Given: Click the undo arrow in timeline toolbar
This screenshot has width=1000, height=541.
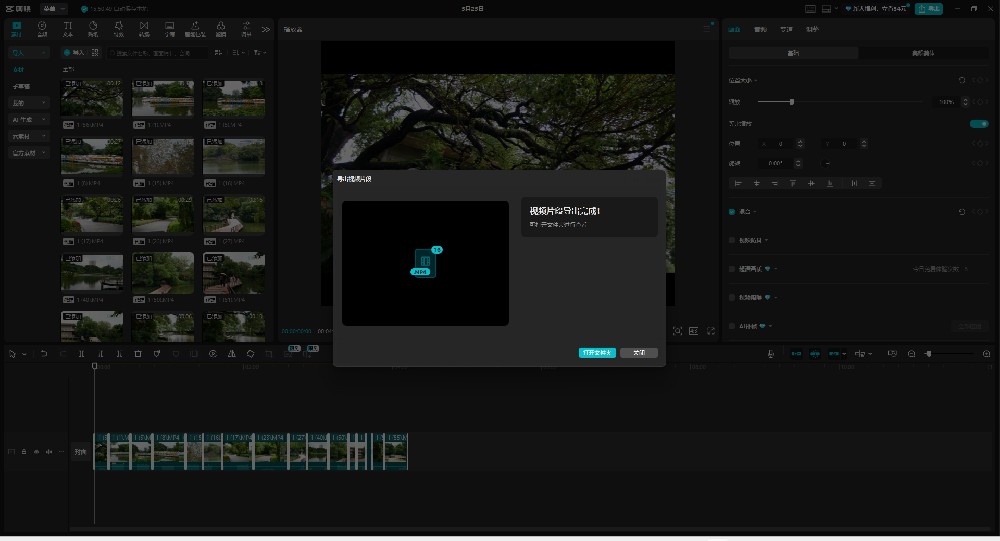Looking at the screenshot, I should (x=43, y=354).
